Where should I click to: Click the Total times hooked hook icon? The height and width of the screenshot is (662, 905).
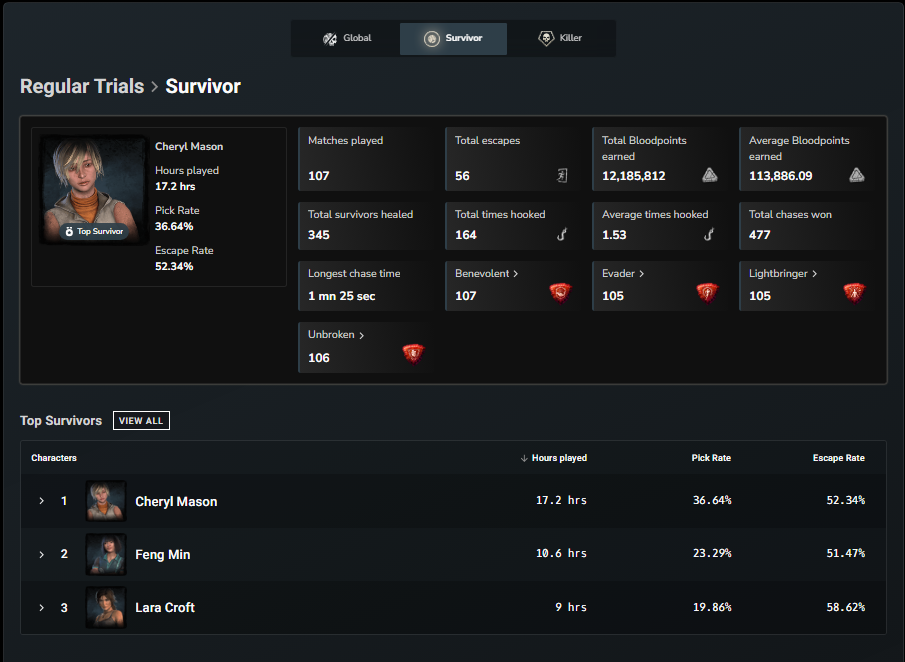(x=562, y=234)
